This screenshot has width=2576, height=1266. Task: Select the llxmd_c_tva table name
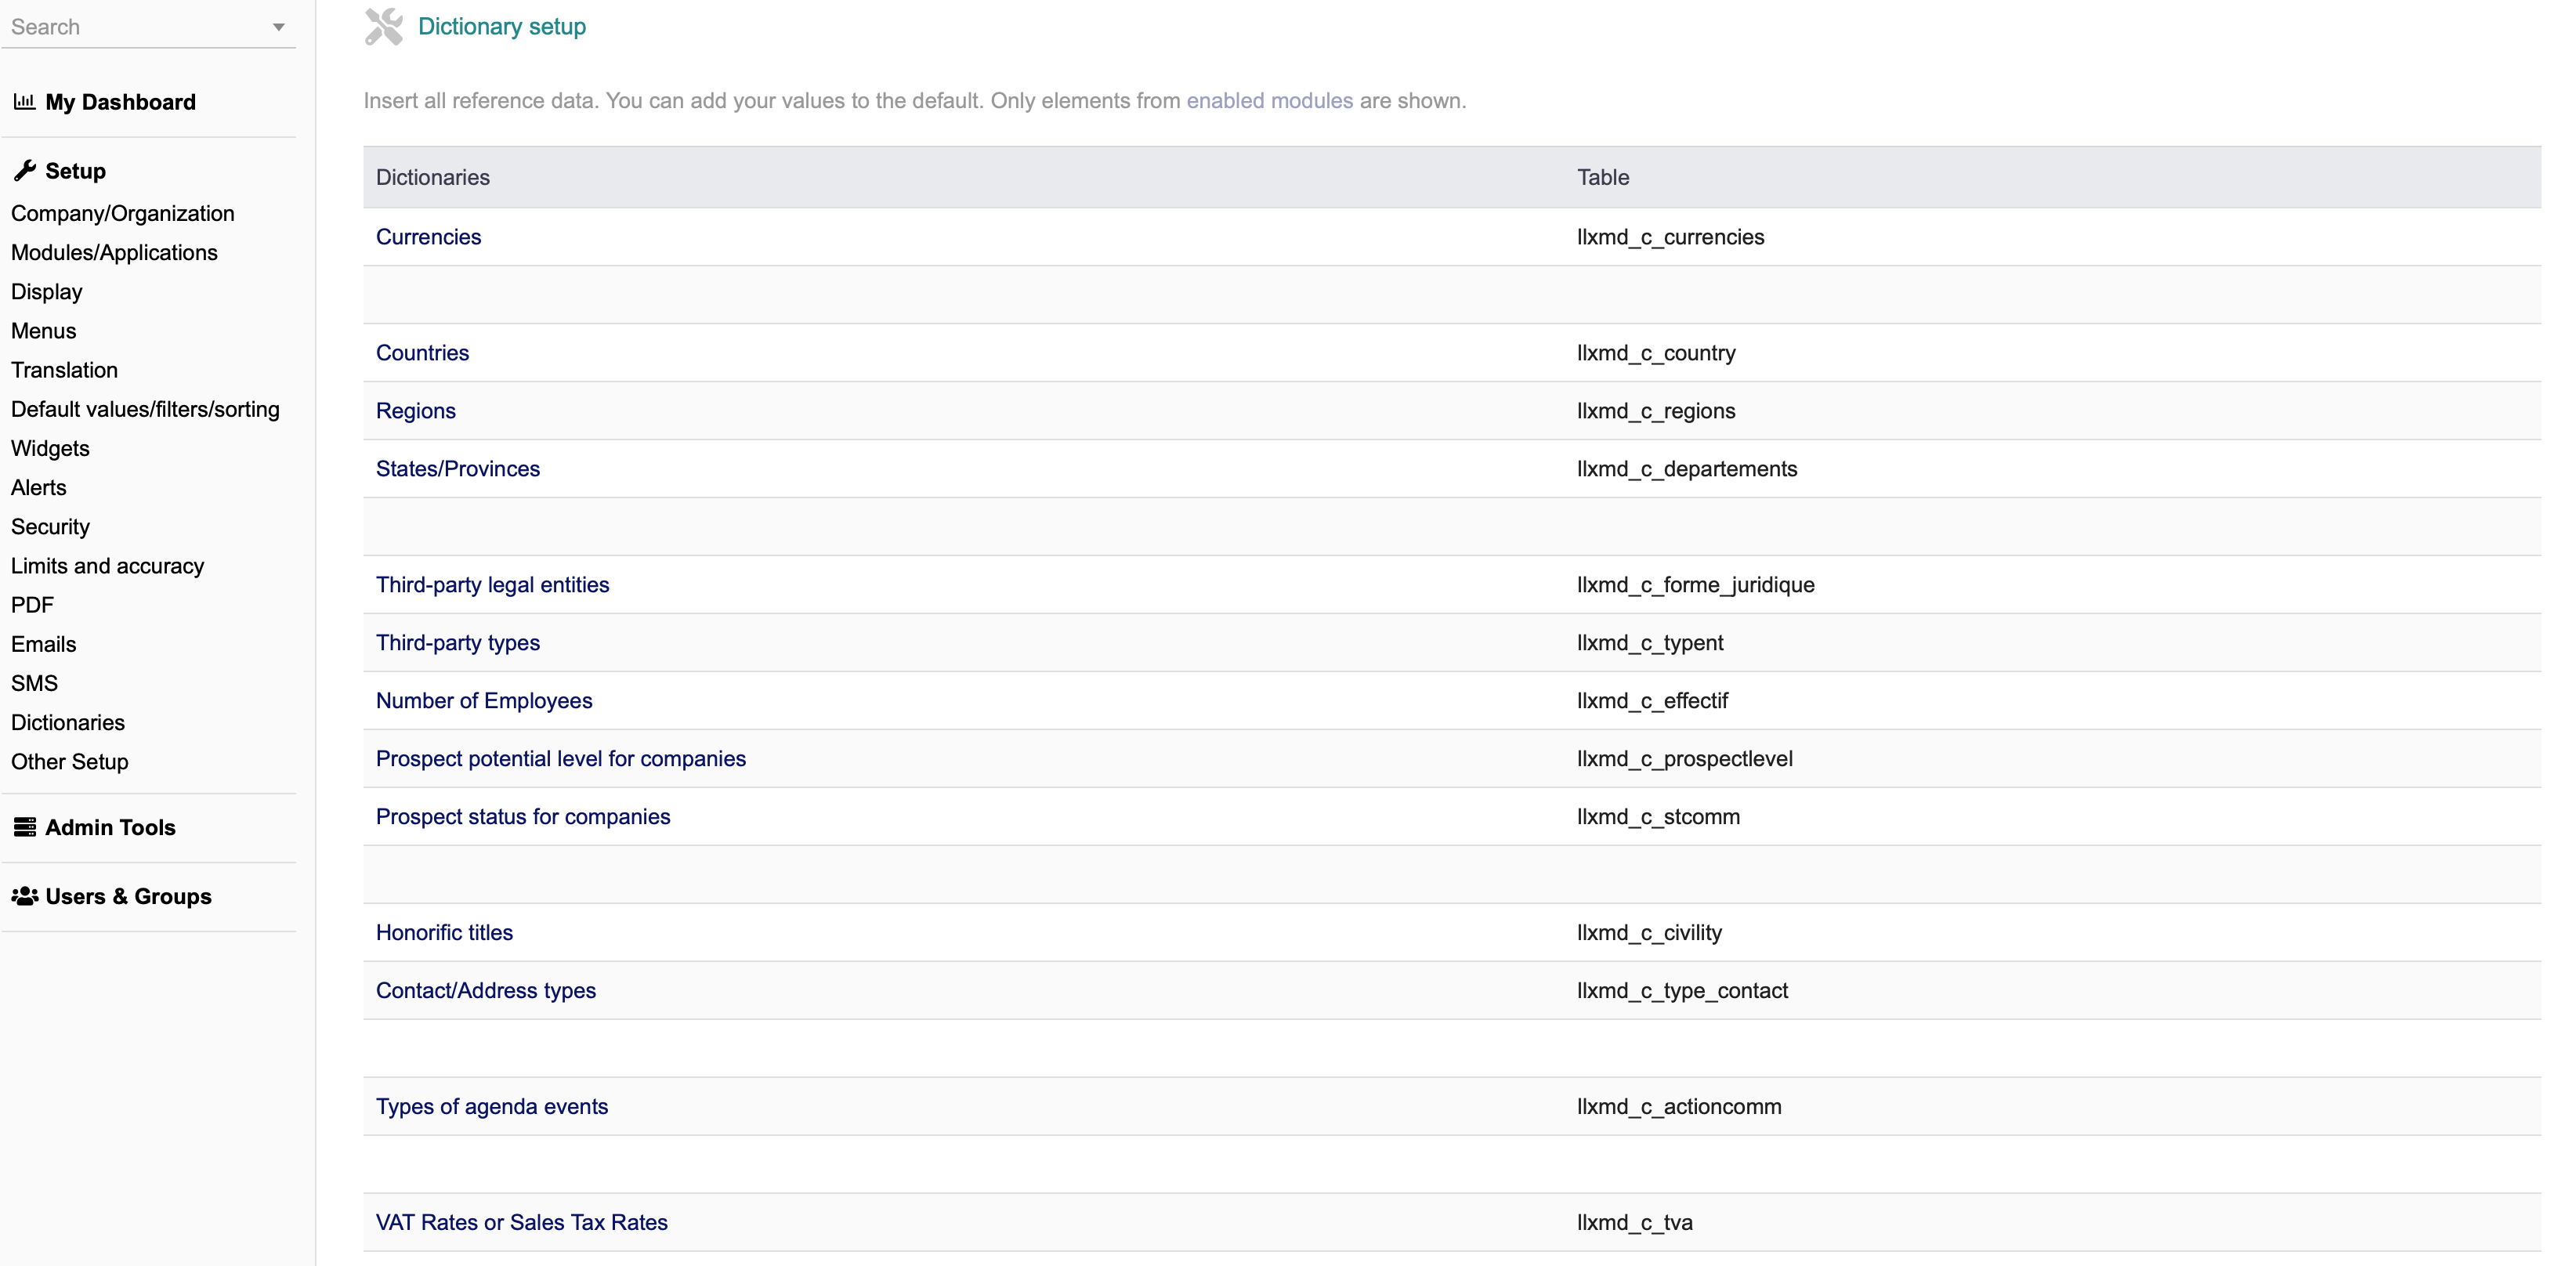coord(1635,1222)
